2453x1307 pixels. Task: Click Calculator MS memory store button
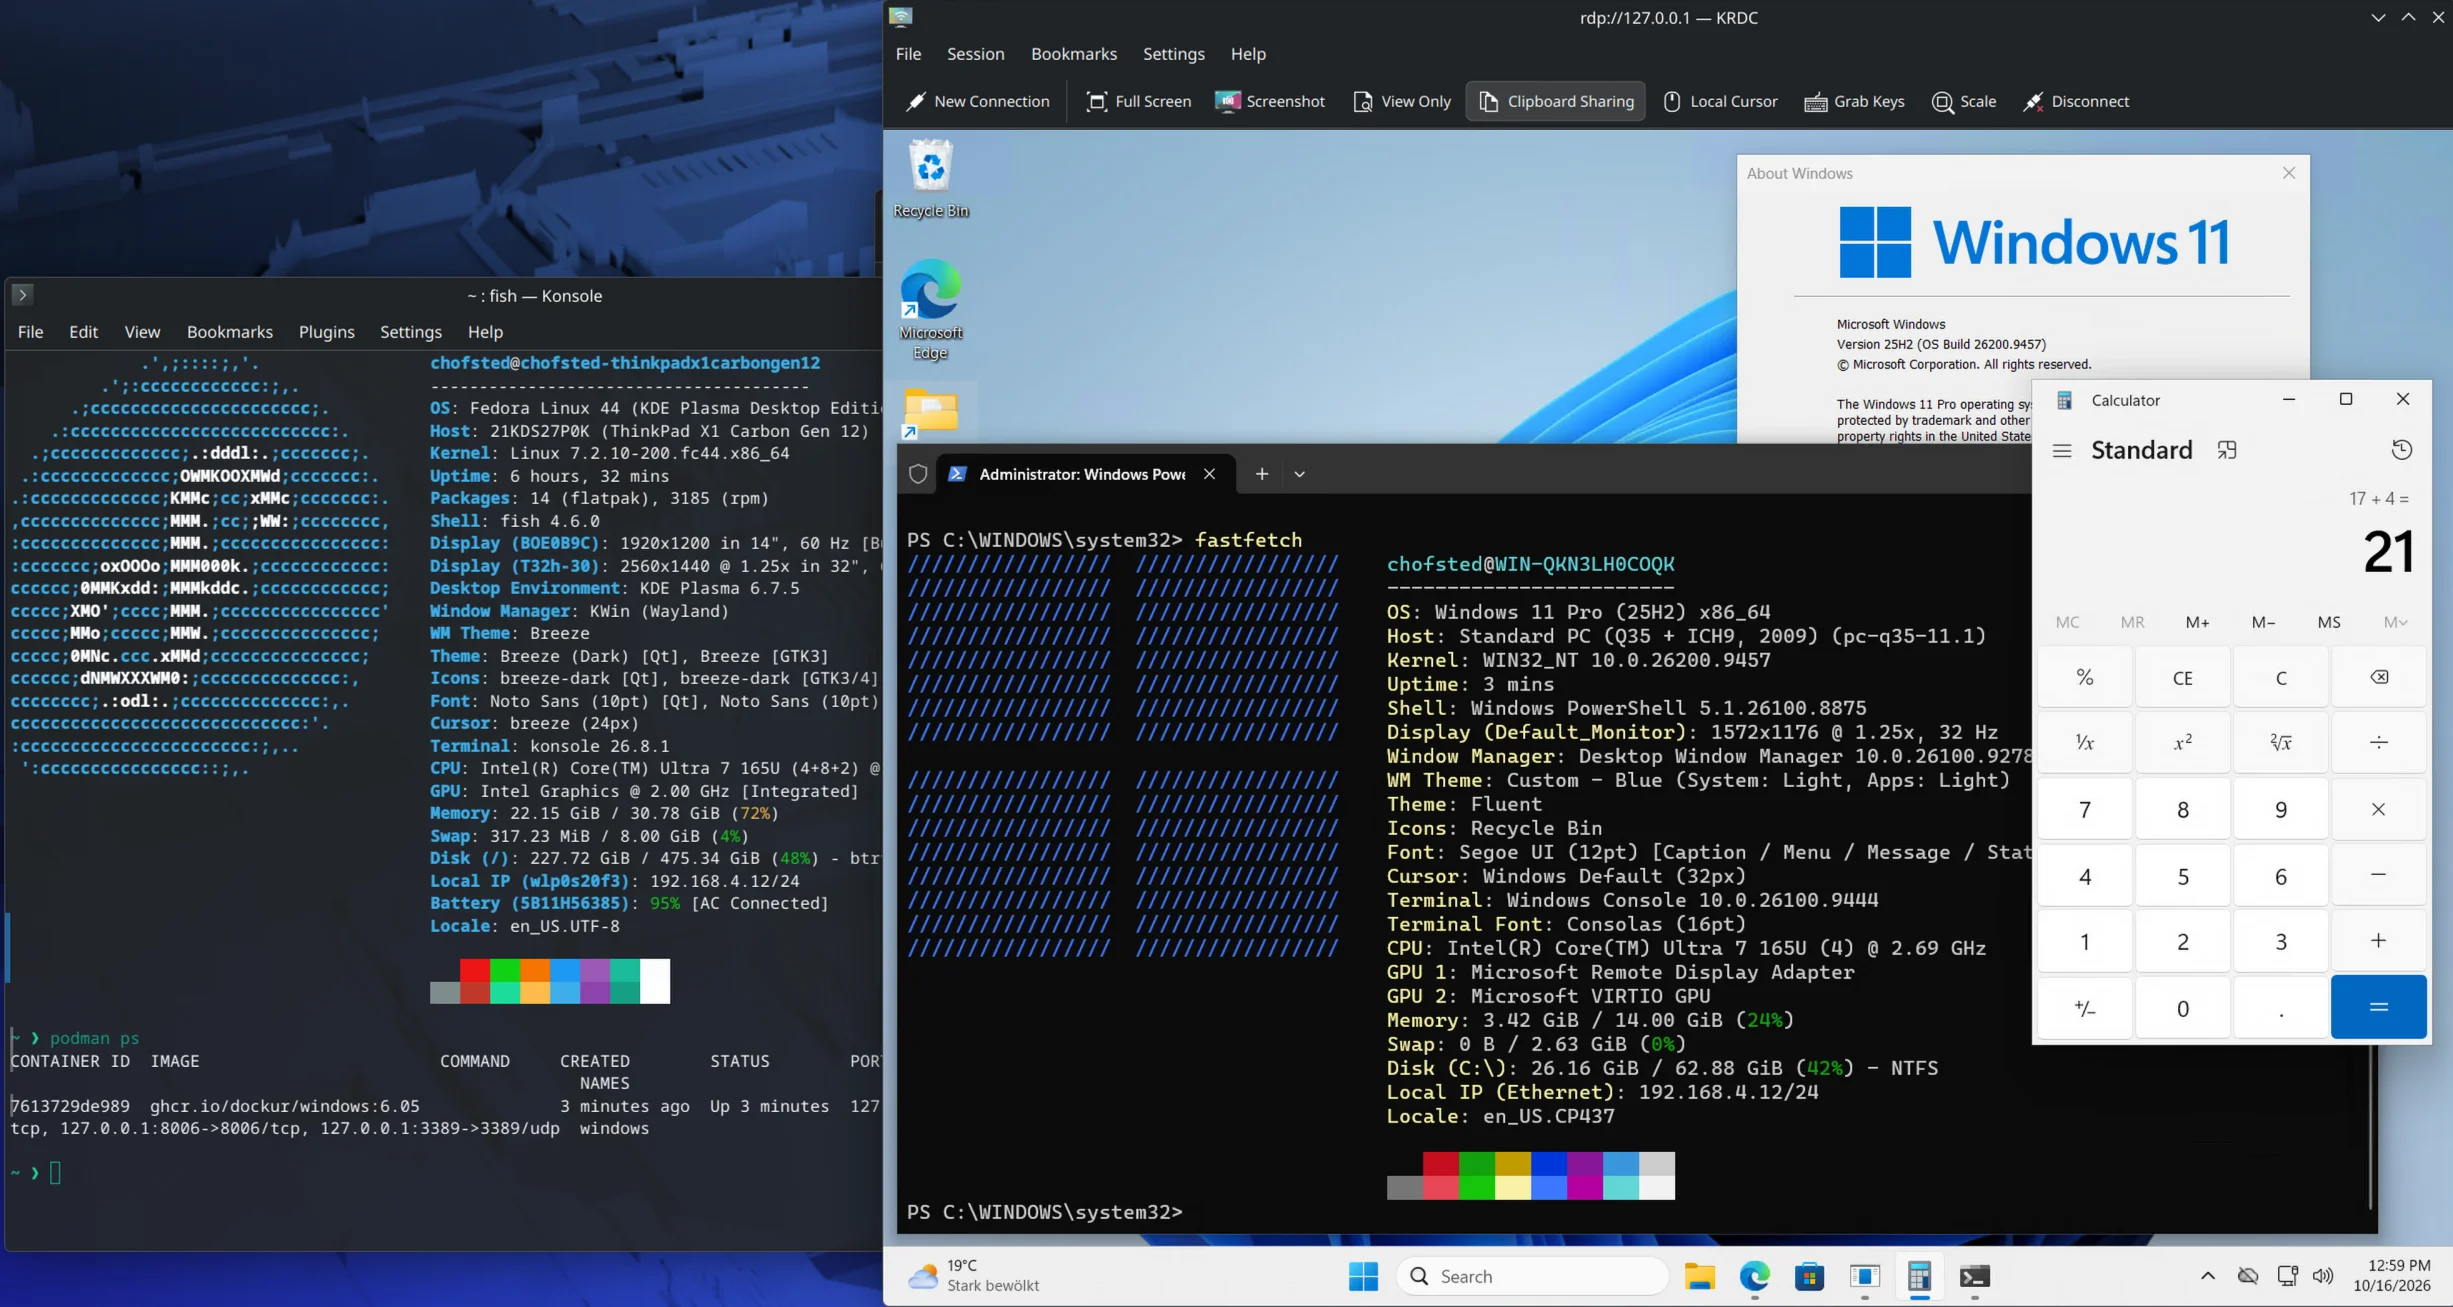pos(2328,622)
